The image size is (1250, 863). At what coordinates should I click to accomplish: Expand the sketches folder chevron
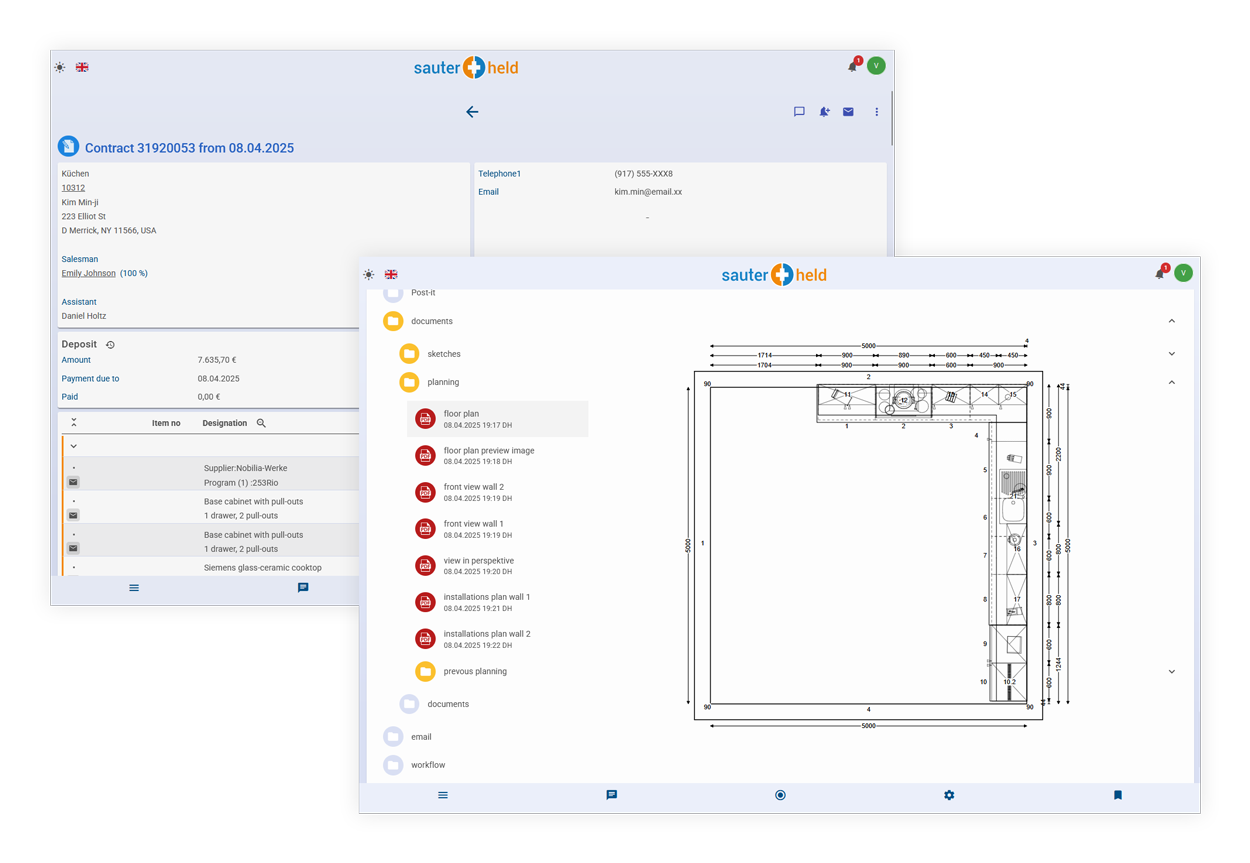click(1172, 354)
